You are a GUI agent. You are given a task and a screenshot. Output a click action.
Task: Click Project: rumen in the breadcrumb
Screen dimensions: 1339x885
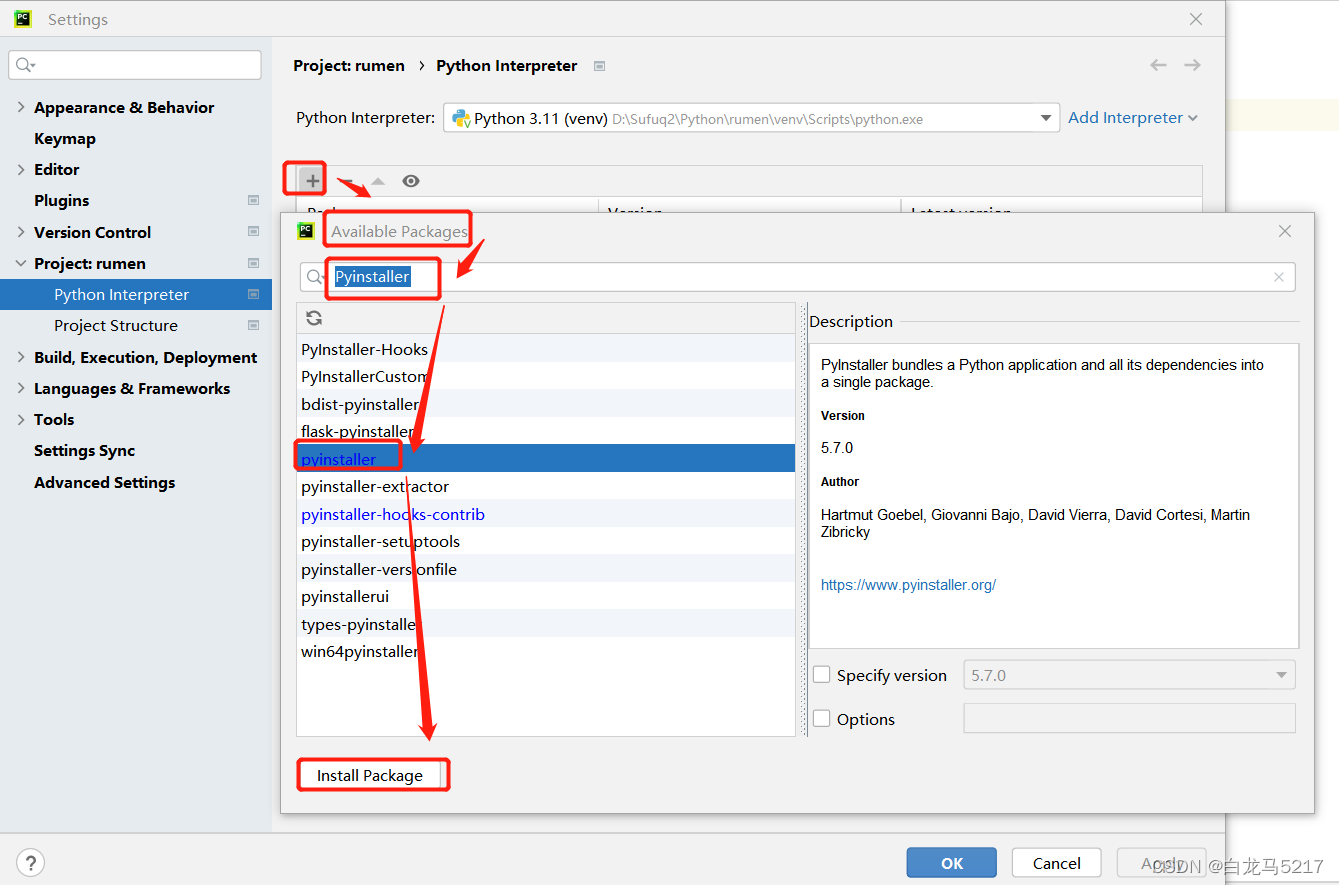349,65
